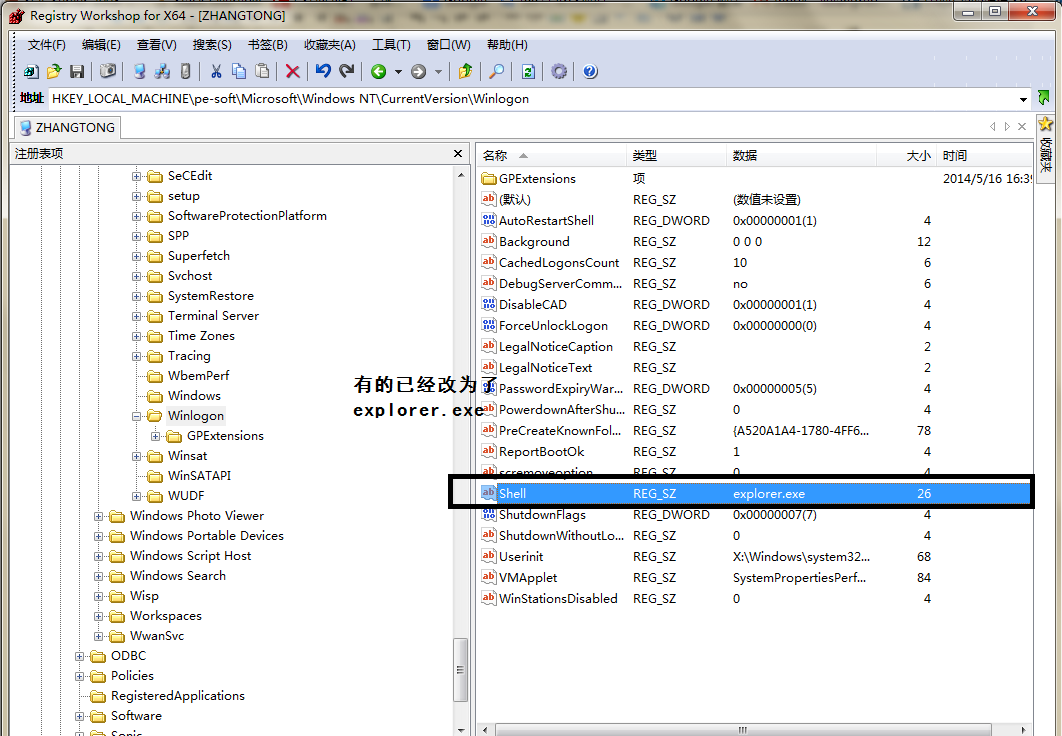This screenshot has width=1062, height=736.
Task: Expand the Time Zones tree node
Action: click(x=136, y=336)
